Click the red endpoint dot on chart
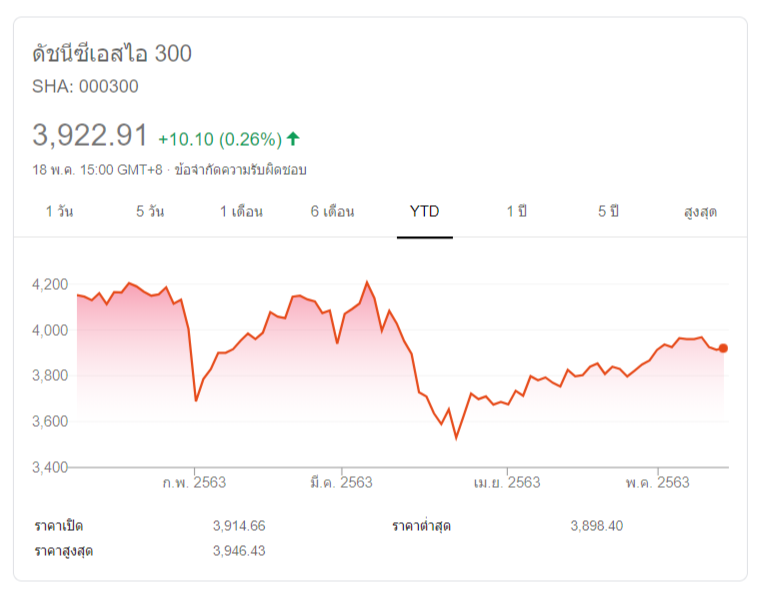The image size is (759, 591). 723,348
